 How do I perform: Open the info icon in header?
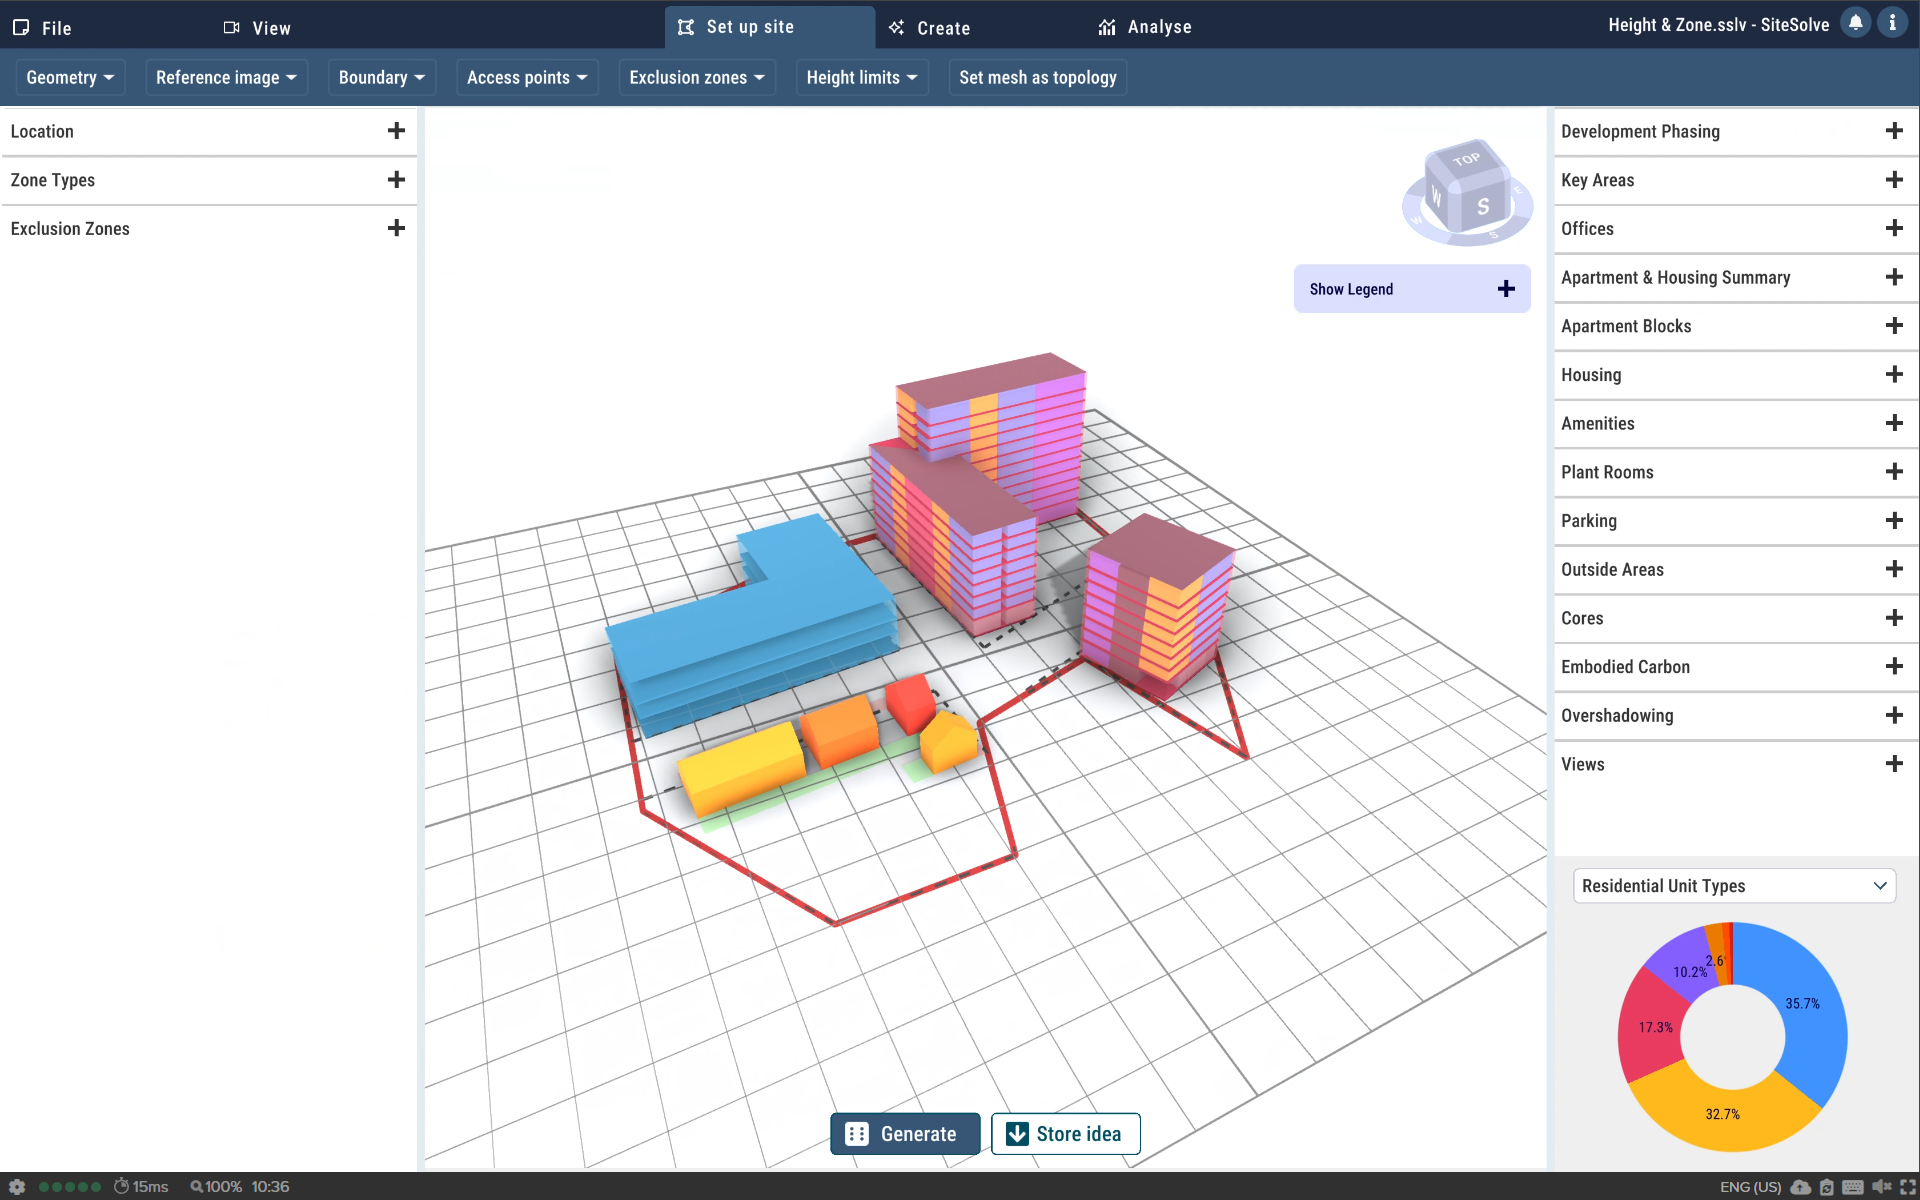click(x=1892, y=23)
